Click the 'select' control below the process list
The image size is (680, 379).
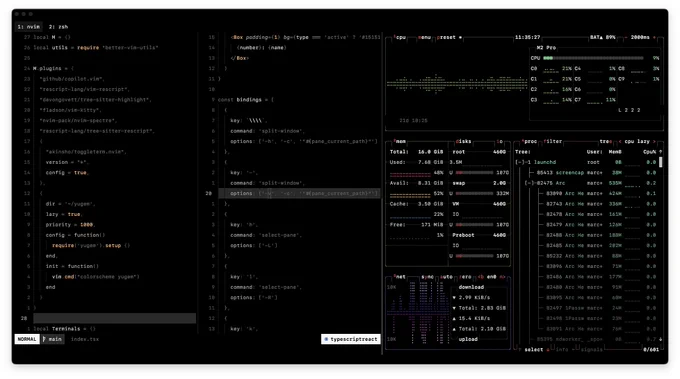[x=533, y=350]
